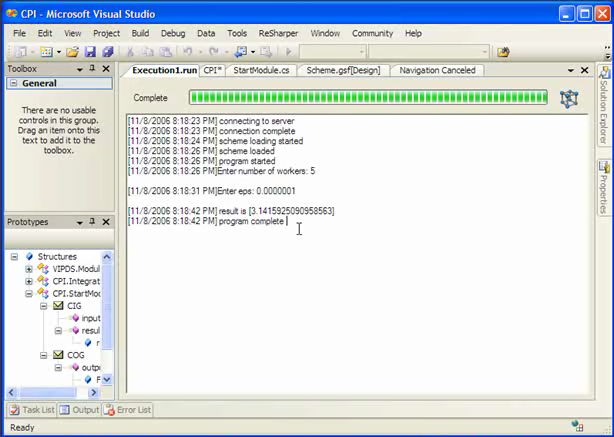Collapse the General toolbox group
The height and width of the screenshot is (437, 614).
(13, 83)
